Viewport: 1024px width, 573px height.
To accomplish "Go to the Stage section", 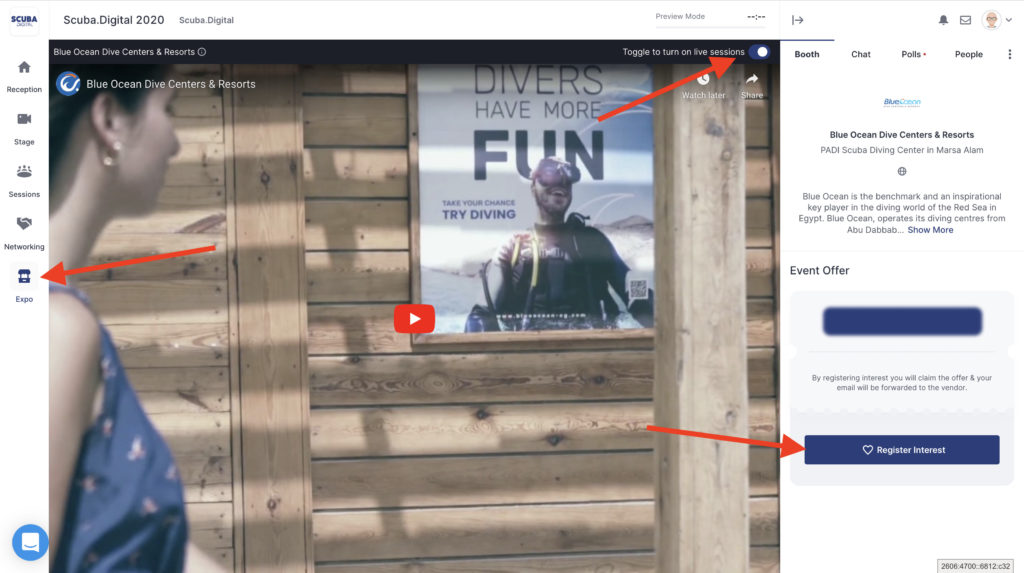I will coord(24,119).
